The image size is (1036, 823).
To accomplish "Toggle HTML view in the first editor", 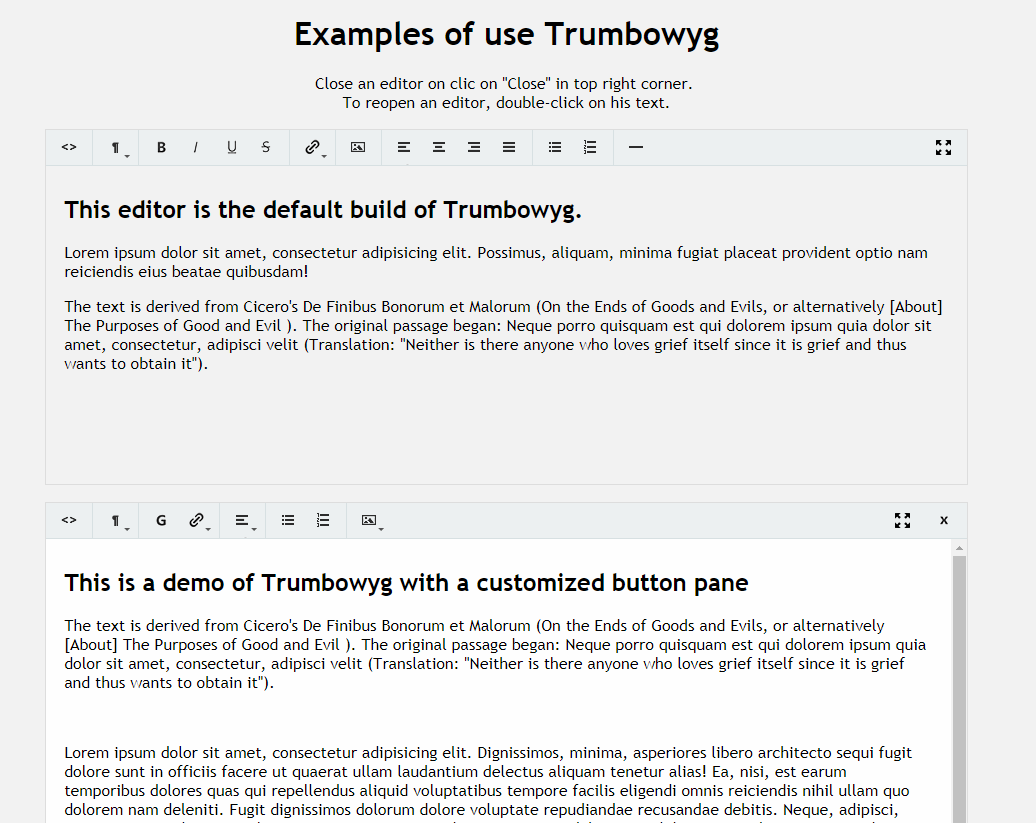I will click(x=69, y=147).
